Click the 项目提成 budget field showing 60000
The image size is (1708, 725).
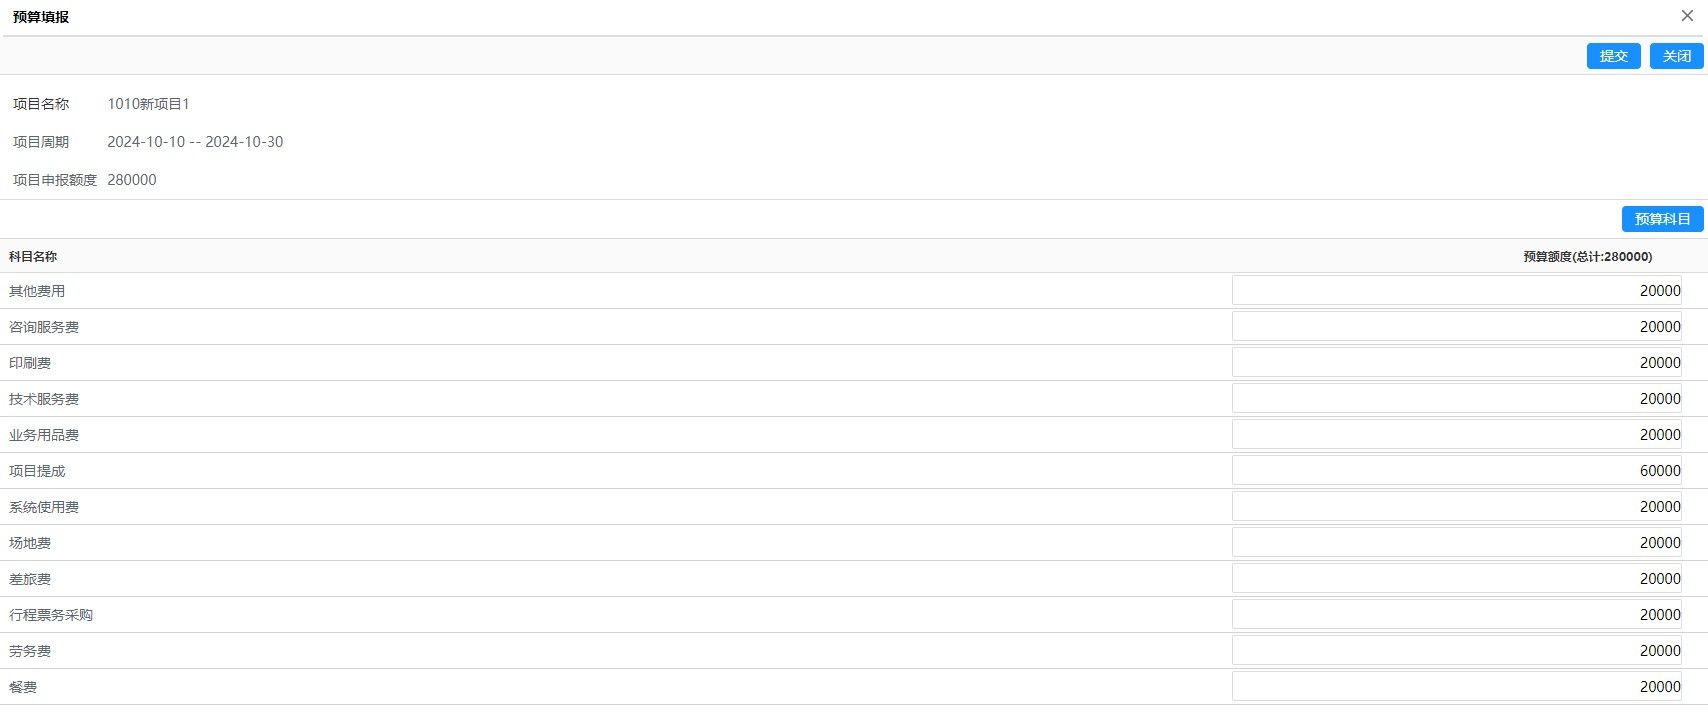click(1456, 471)
